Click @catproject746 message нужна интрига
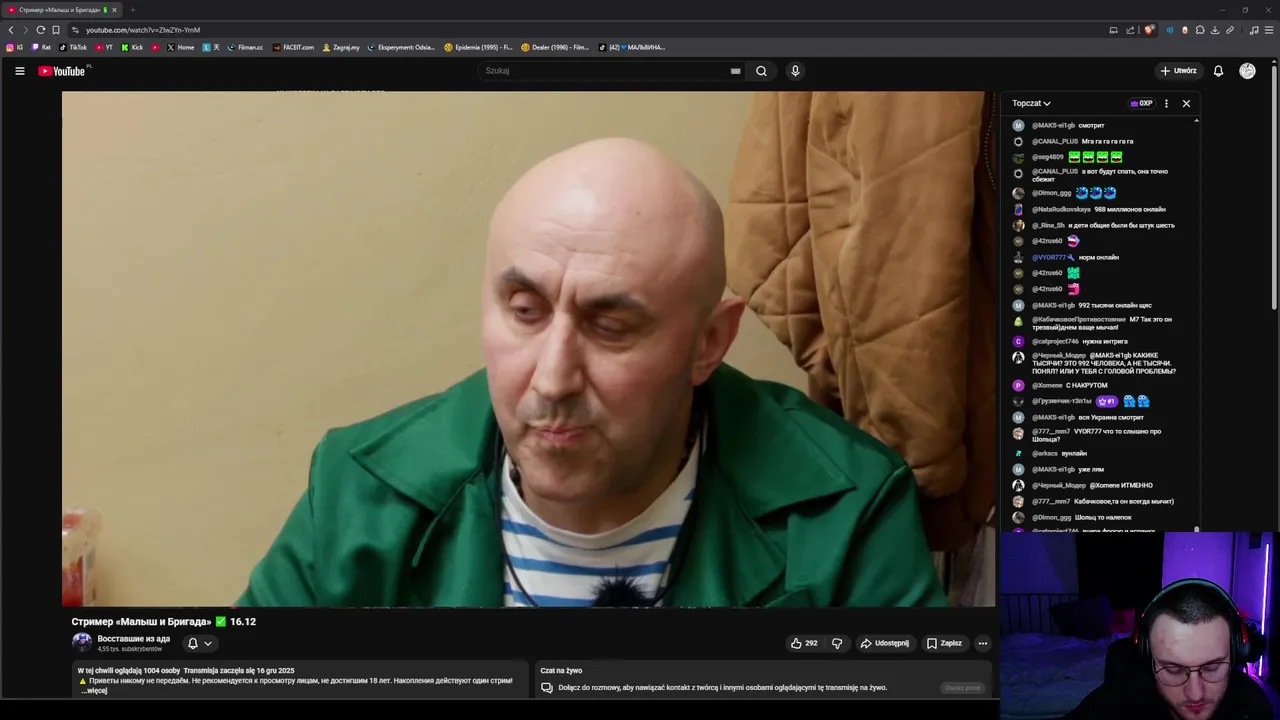 1105,341
